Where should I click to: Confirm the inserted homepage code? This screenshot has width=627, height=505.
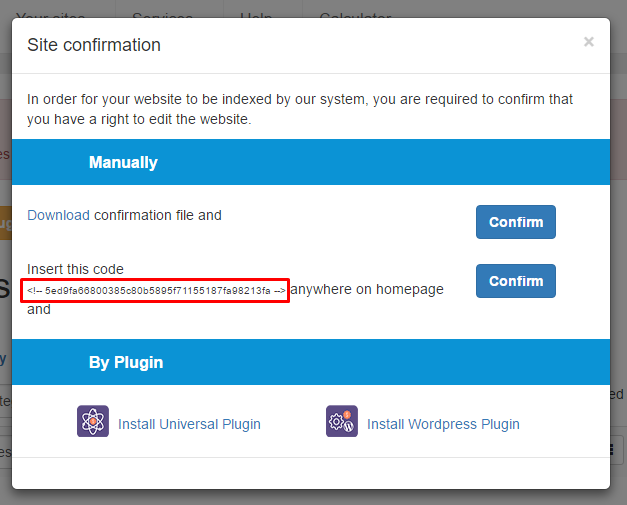pos(516,281)
